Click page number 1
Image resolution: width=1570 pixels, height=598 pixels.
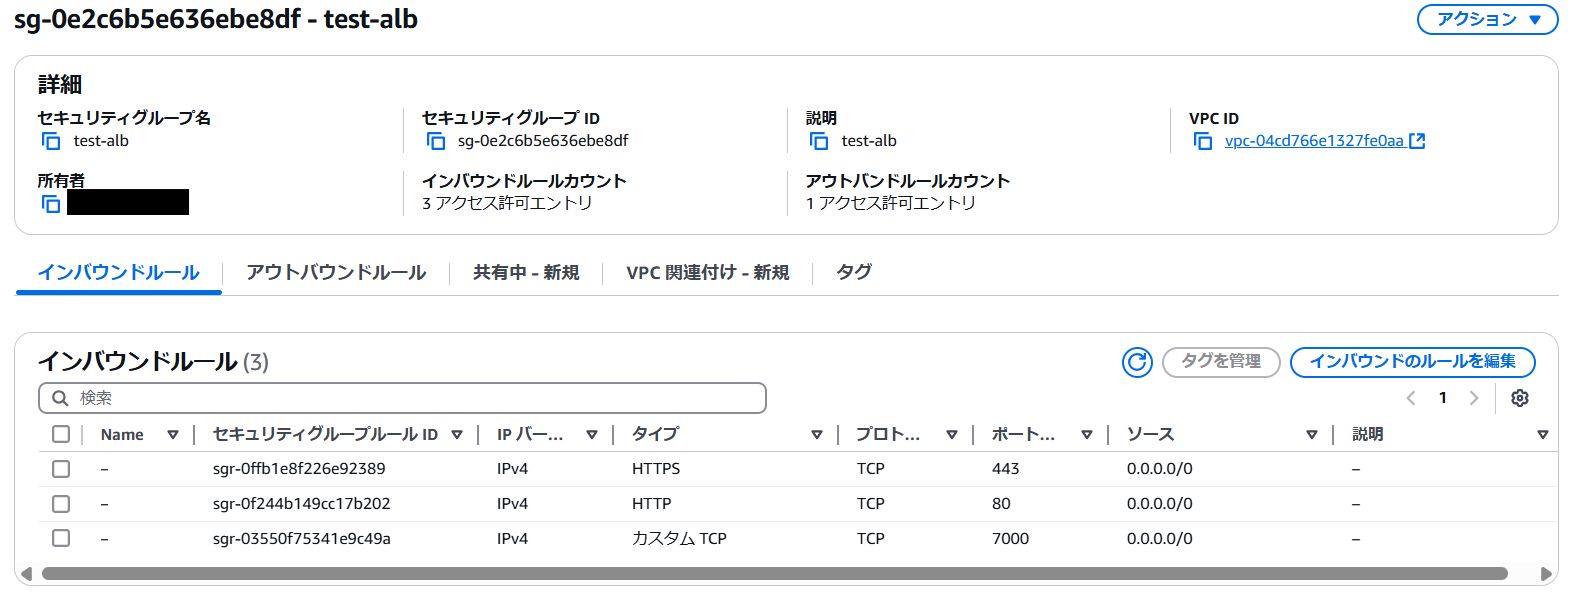click(1442, 398)
